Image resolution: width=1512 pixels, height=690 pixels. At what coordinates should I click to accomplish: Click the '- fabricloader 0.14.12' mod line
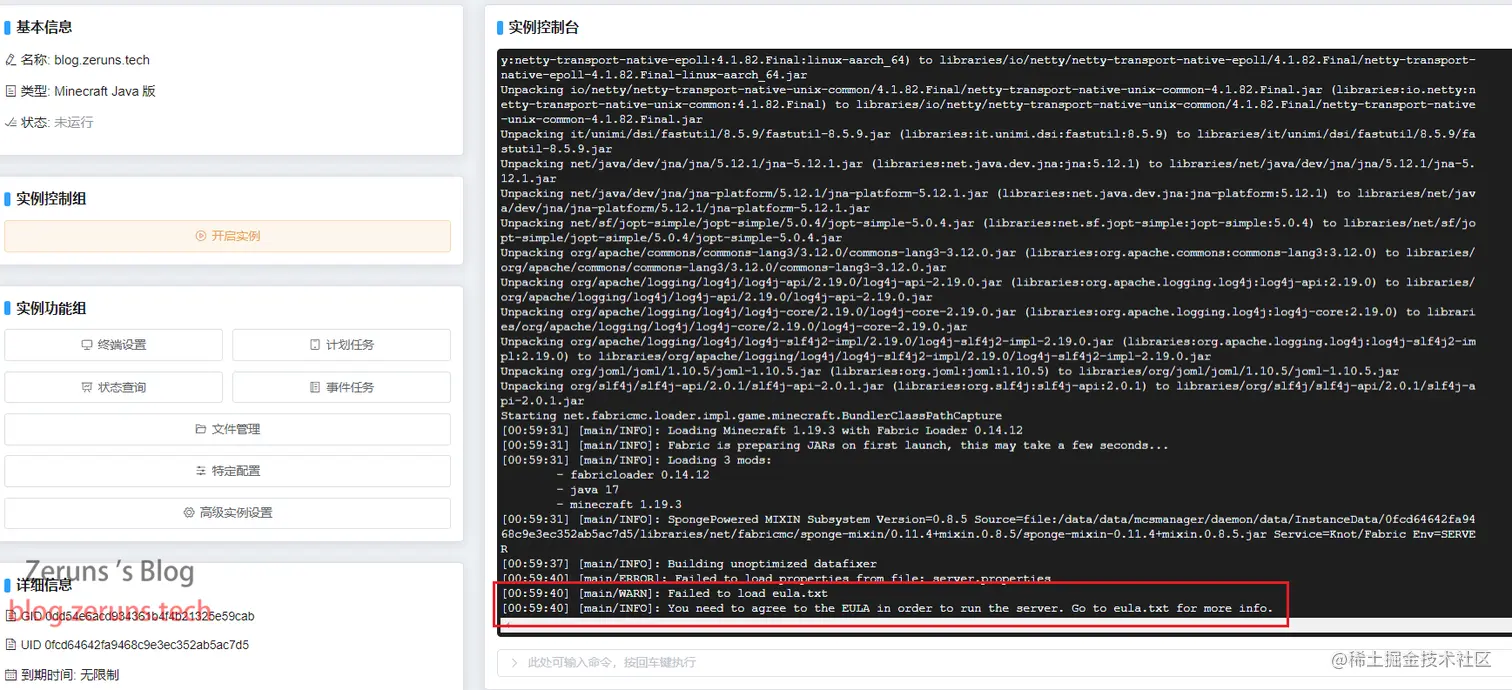633,475
